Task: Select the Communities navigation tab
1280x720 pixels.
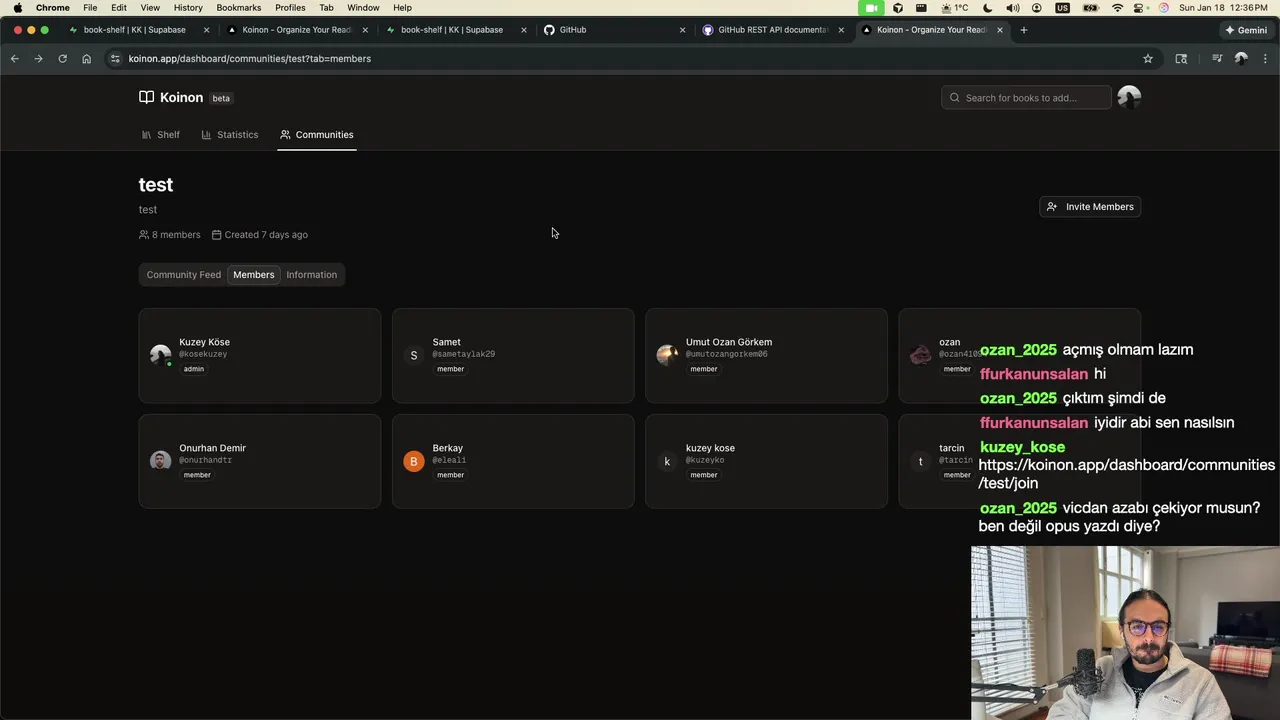Action: click(317, 135)
